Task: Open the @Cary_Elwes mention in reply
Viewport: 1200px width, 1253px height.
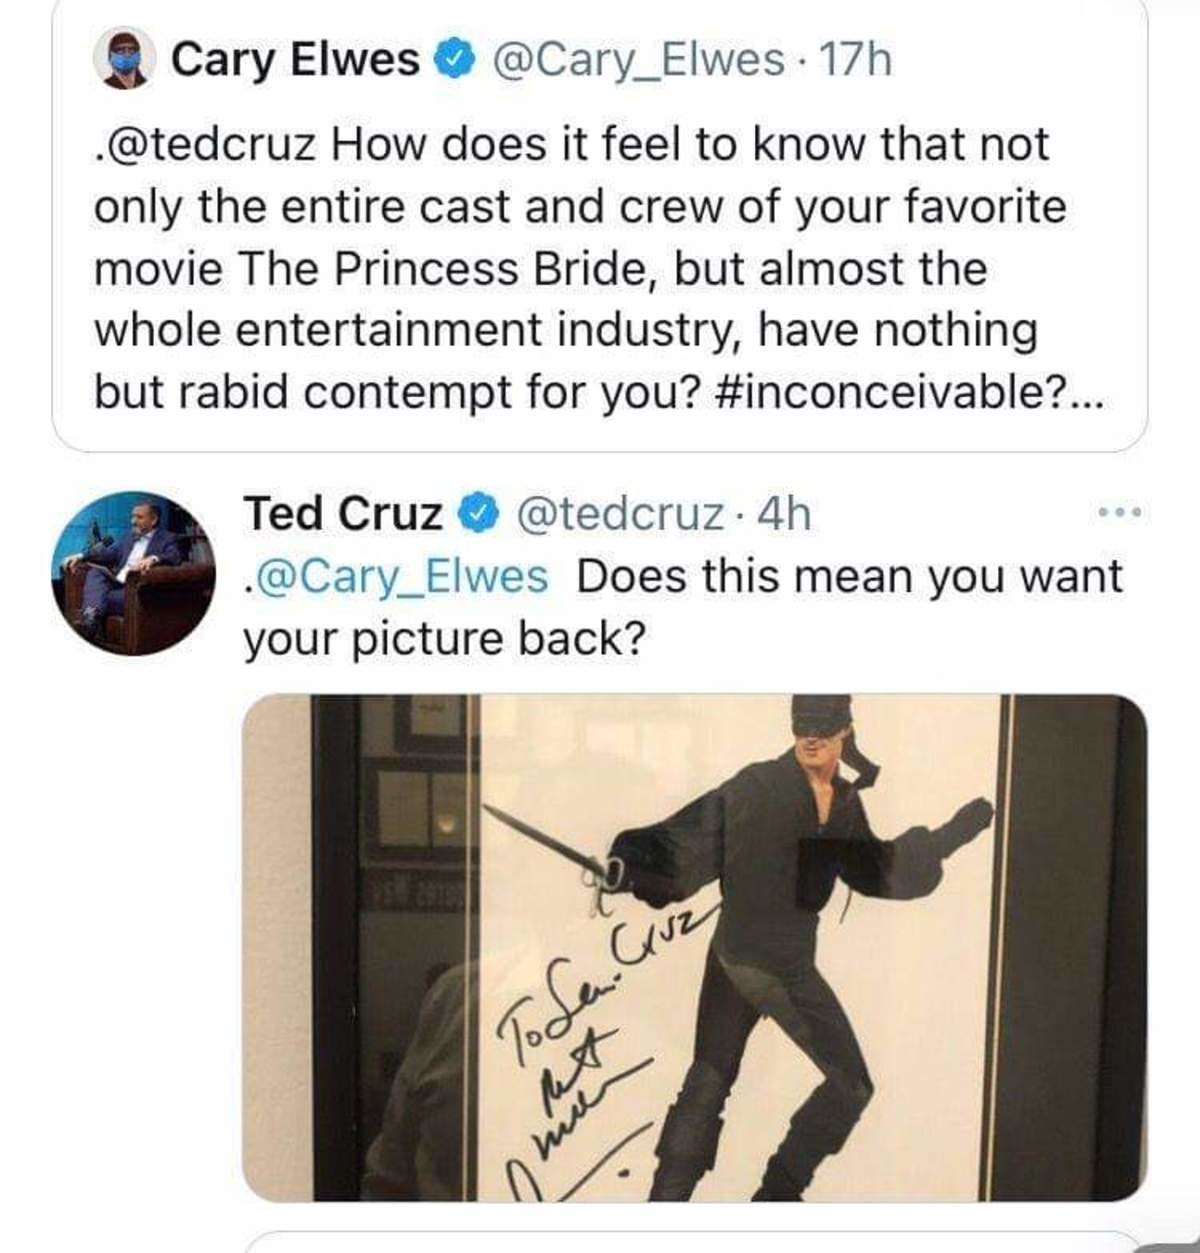Action: click(396, 578)
